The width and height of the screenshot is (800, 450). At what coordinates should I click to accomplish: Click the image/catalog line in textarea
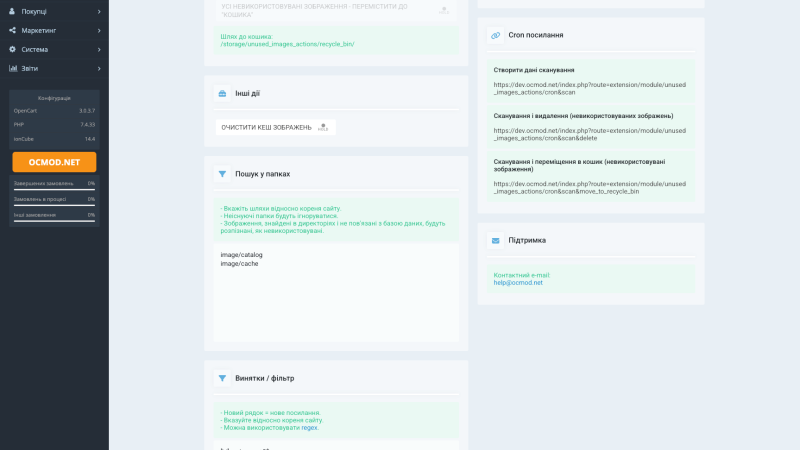[x=241, y=255]
